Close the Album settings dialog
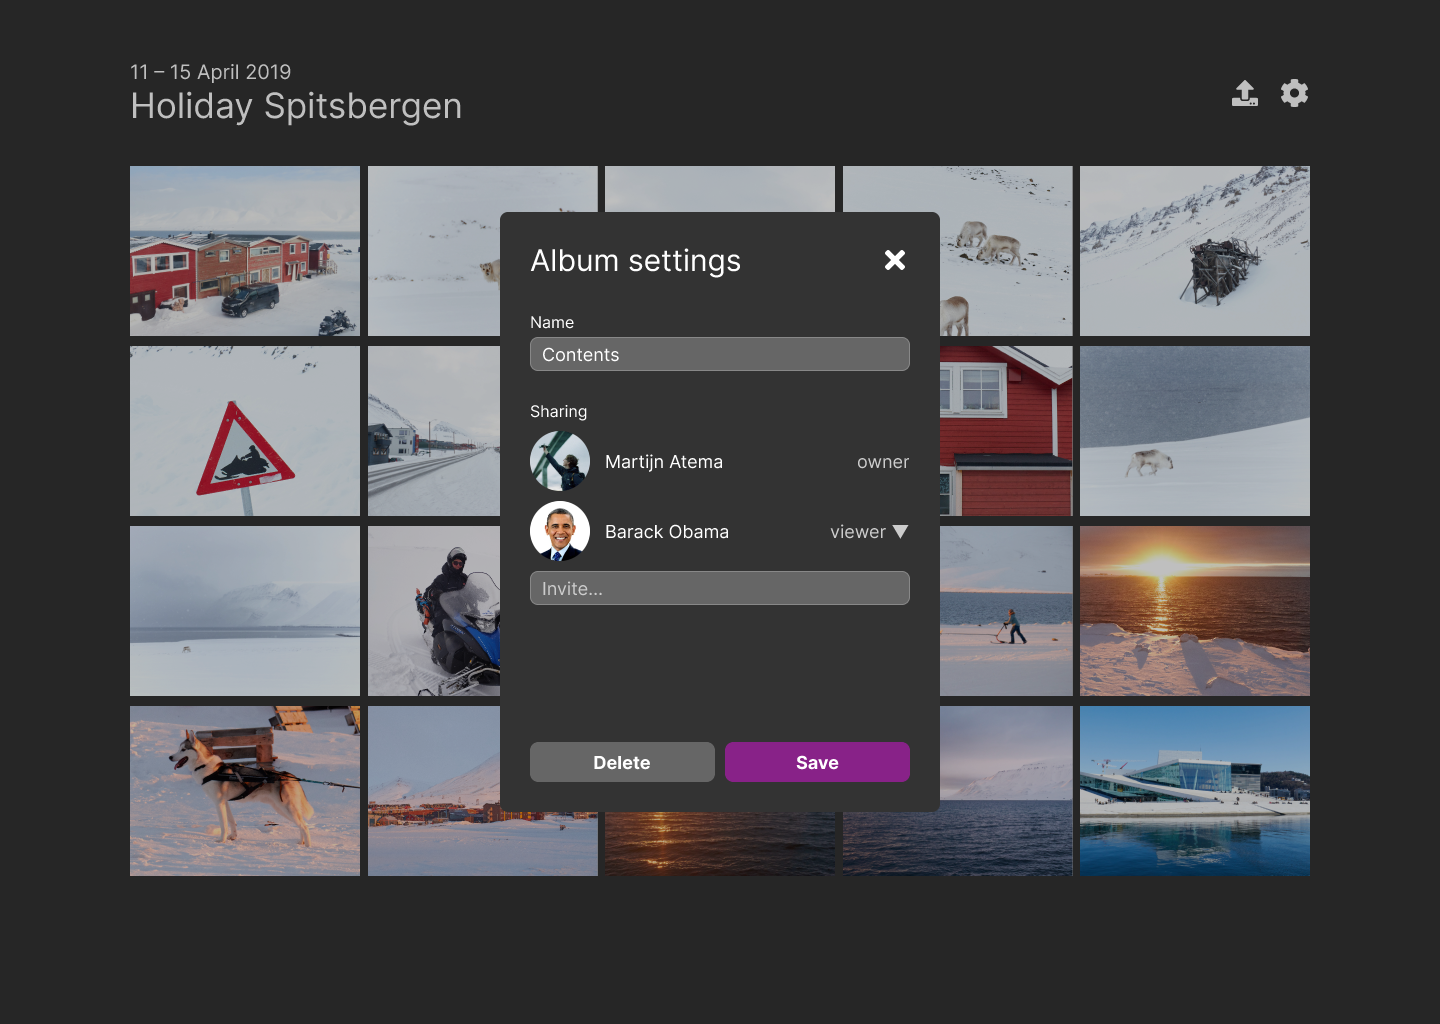The height and width of the screenshot is (1024, 1440). [x=894, y=260]
